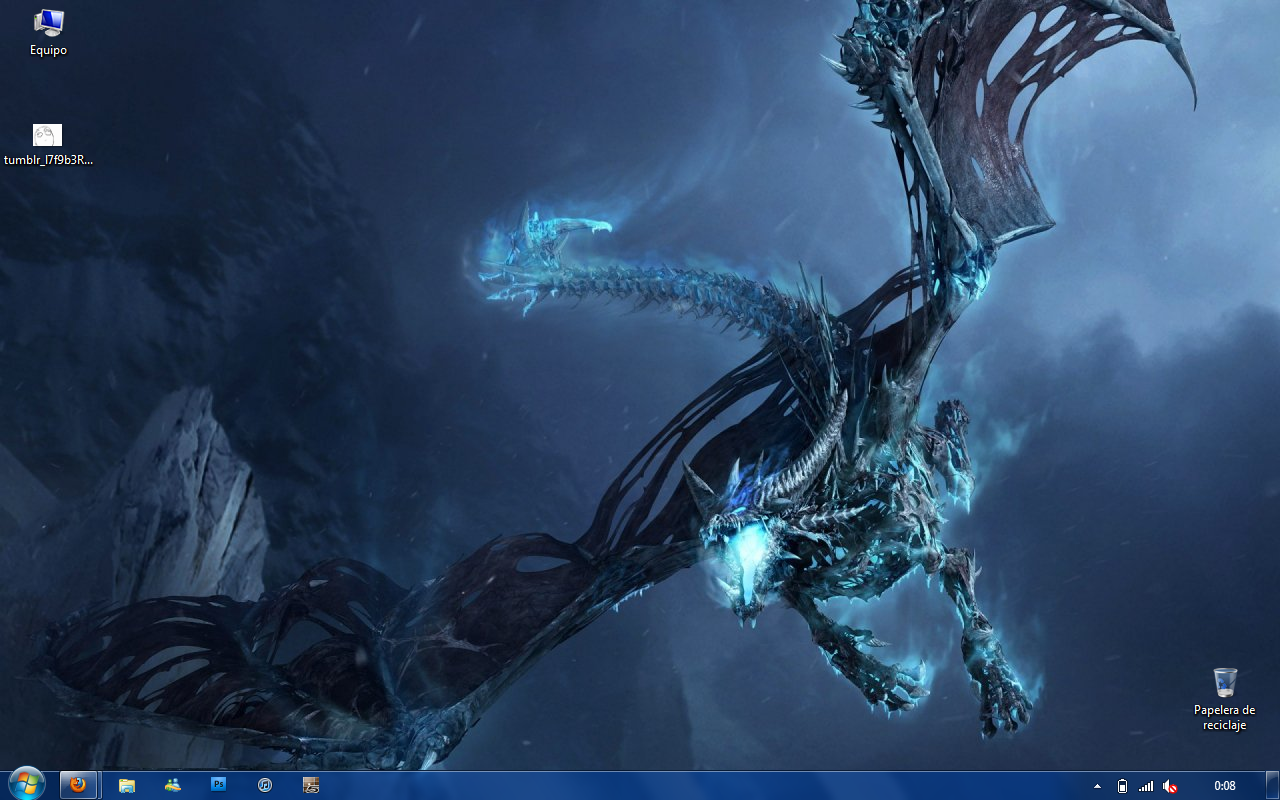Viewport: 1280px width, 800px height.
Task: Launch iTunes from the taskbar
Action: click(265, 785)
